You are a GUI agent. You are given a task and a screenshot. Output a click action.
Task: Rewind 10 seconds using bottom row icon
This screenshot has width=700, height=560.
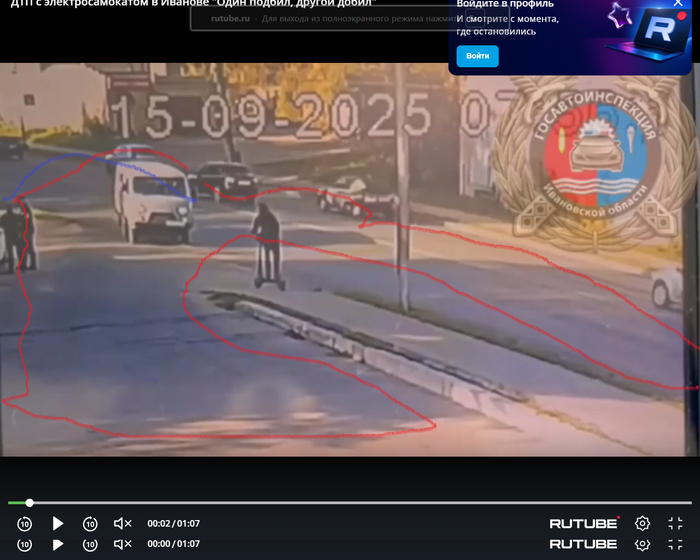[x=24, y=544]
